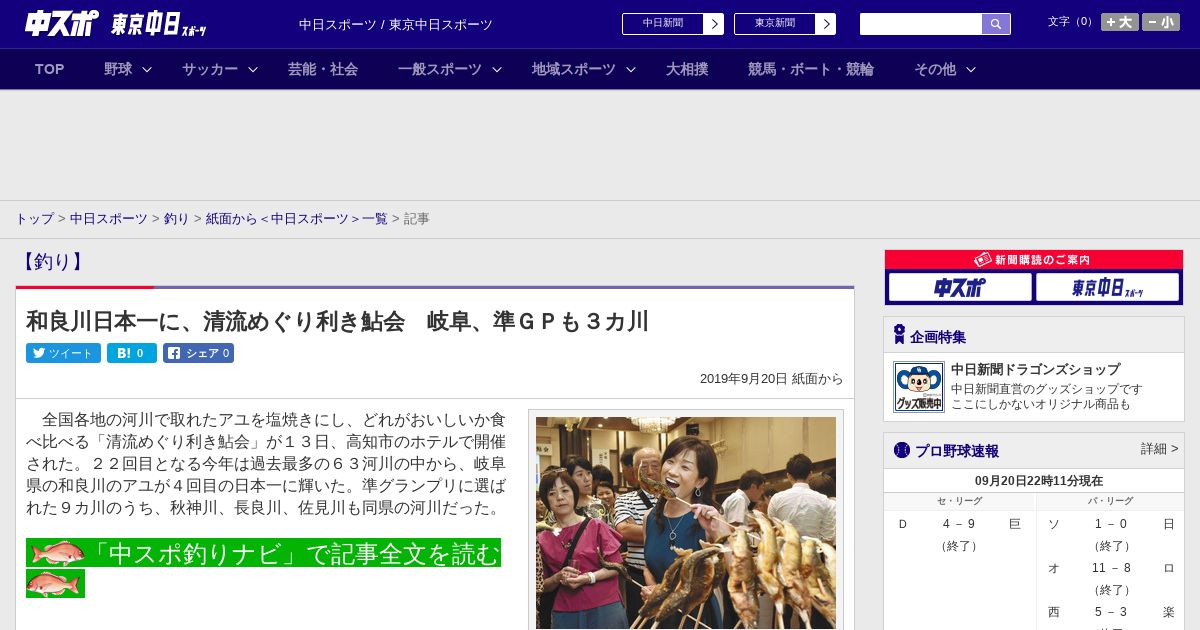Go to TOP in navigation bar

point(50,69)
